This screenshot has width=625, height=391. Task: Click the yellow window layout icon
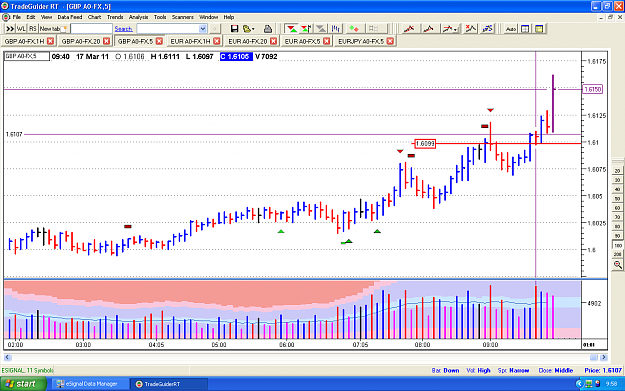[x=539, y=29]
